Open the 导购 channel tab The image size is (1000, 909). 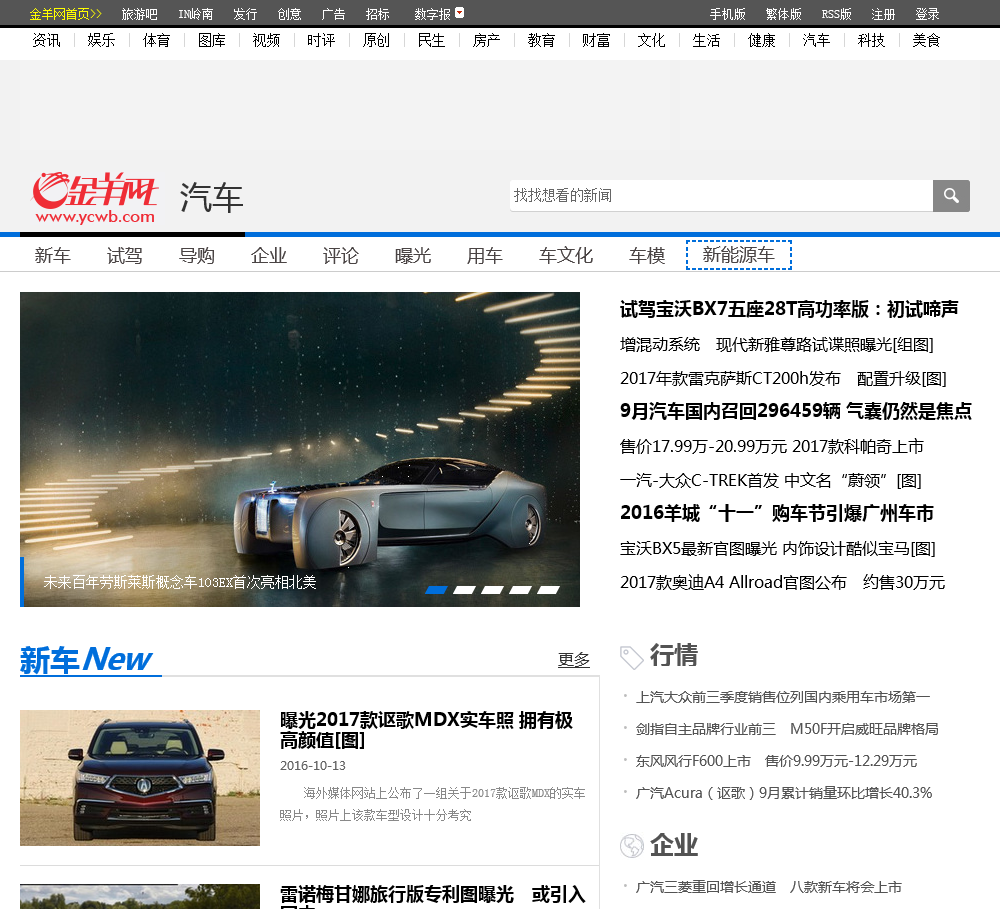pyautogui.click(x=196, y=256)
